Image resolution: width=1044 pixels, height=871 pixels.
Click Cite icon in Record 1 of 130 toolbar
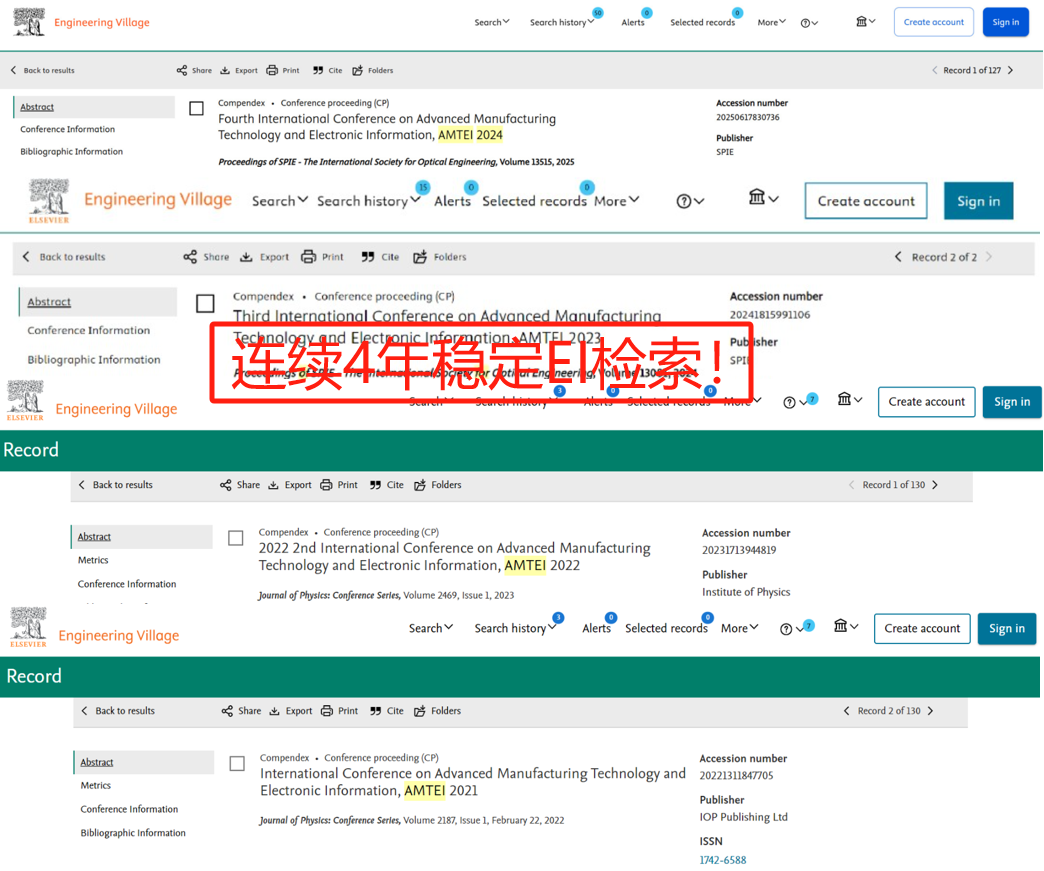[x=376, y=485]
